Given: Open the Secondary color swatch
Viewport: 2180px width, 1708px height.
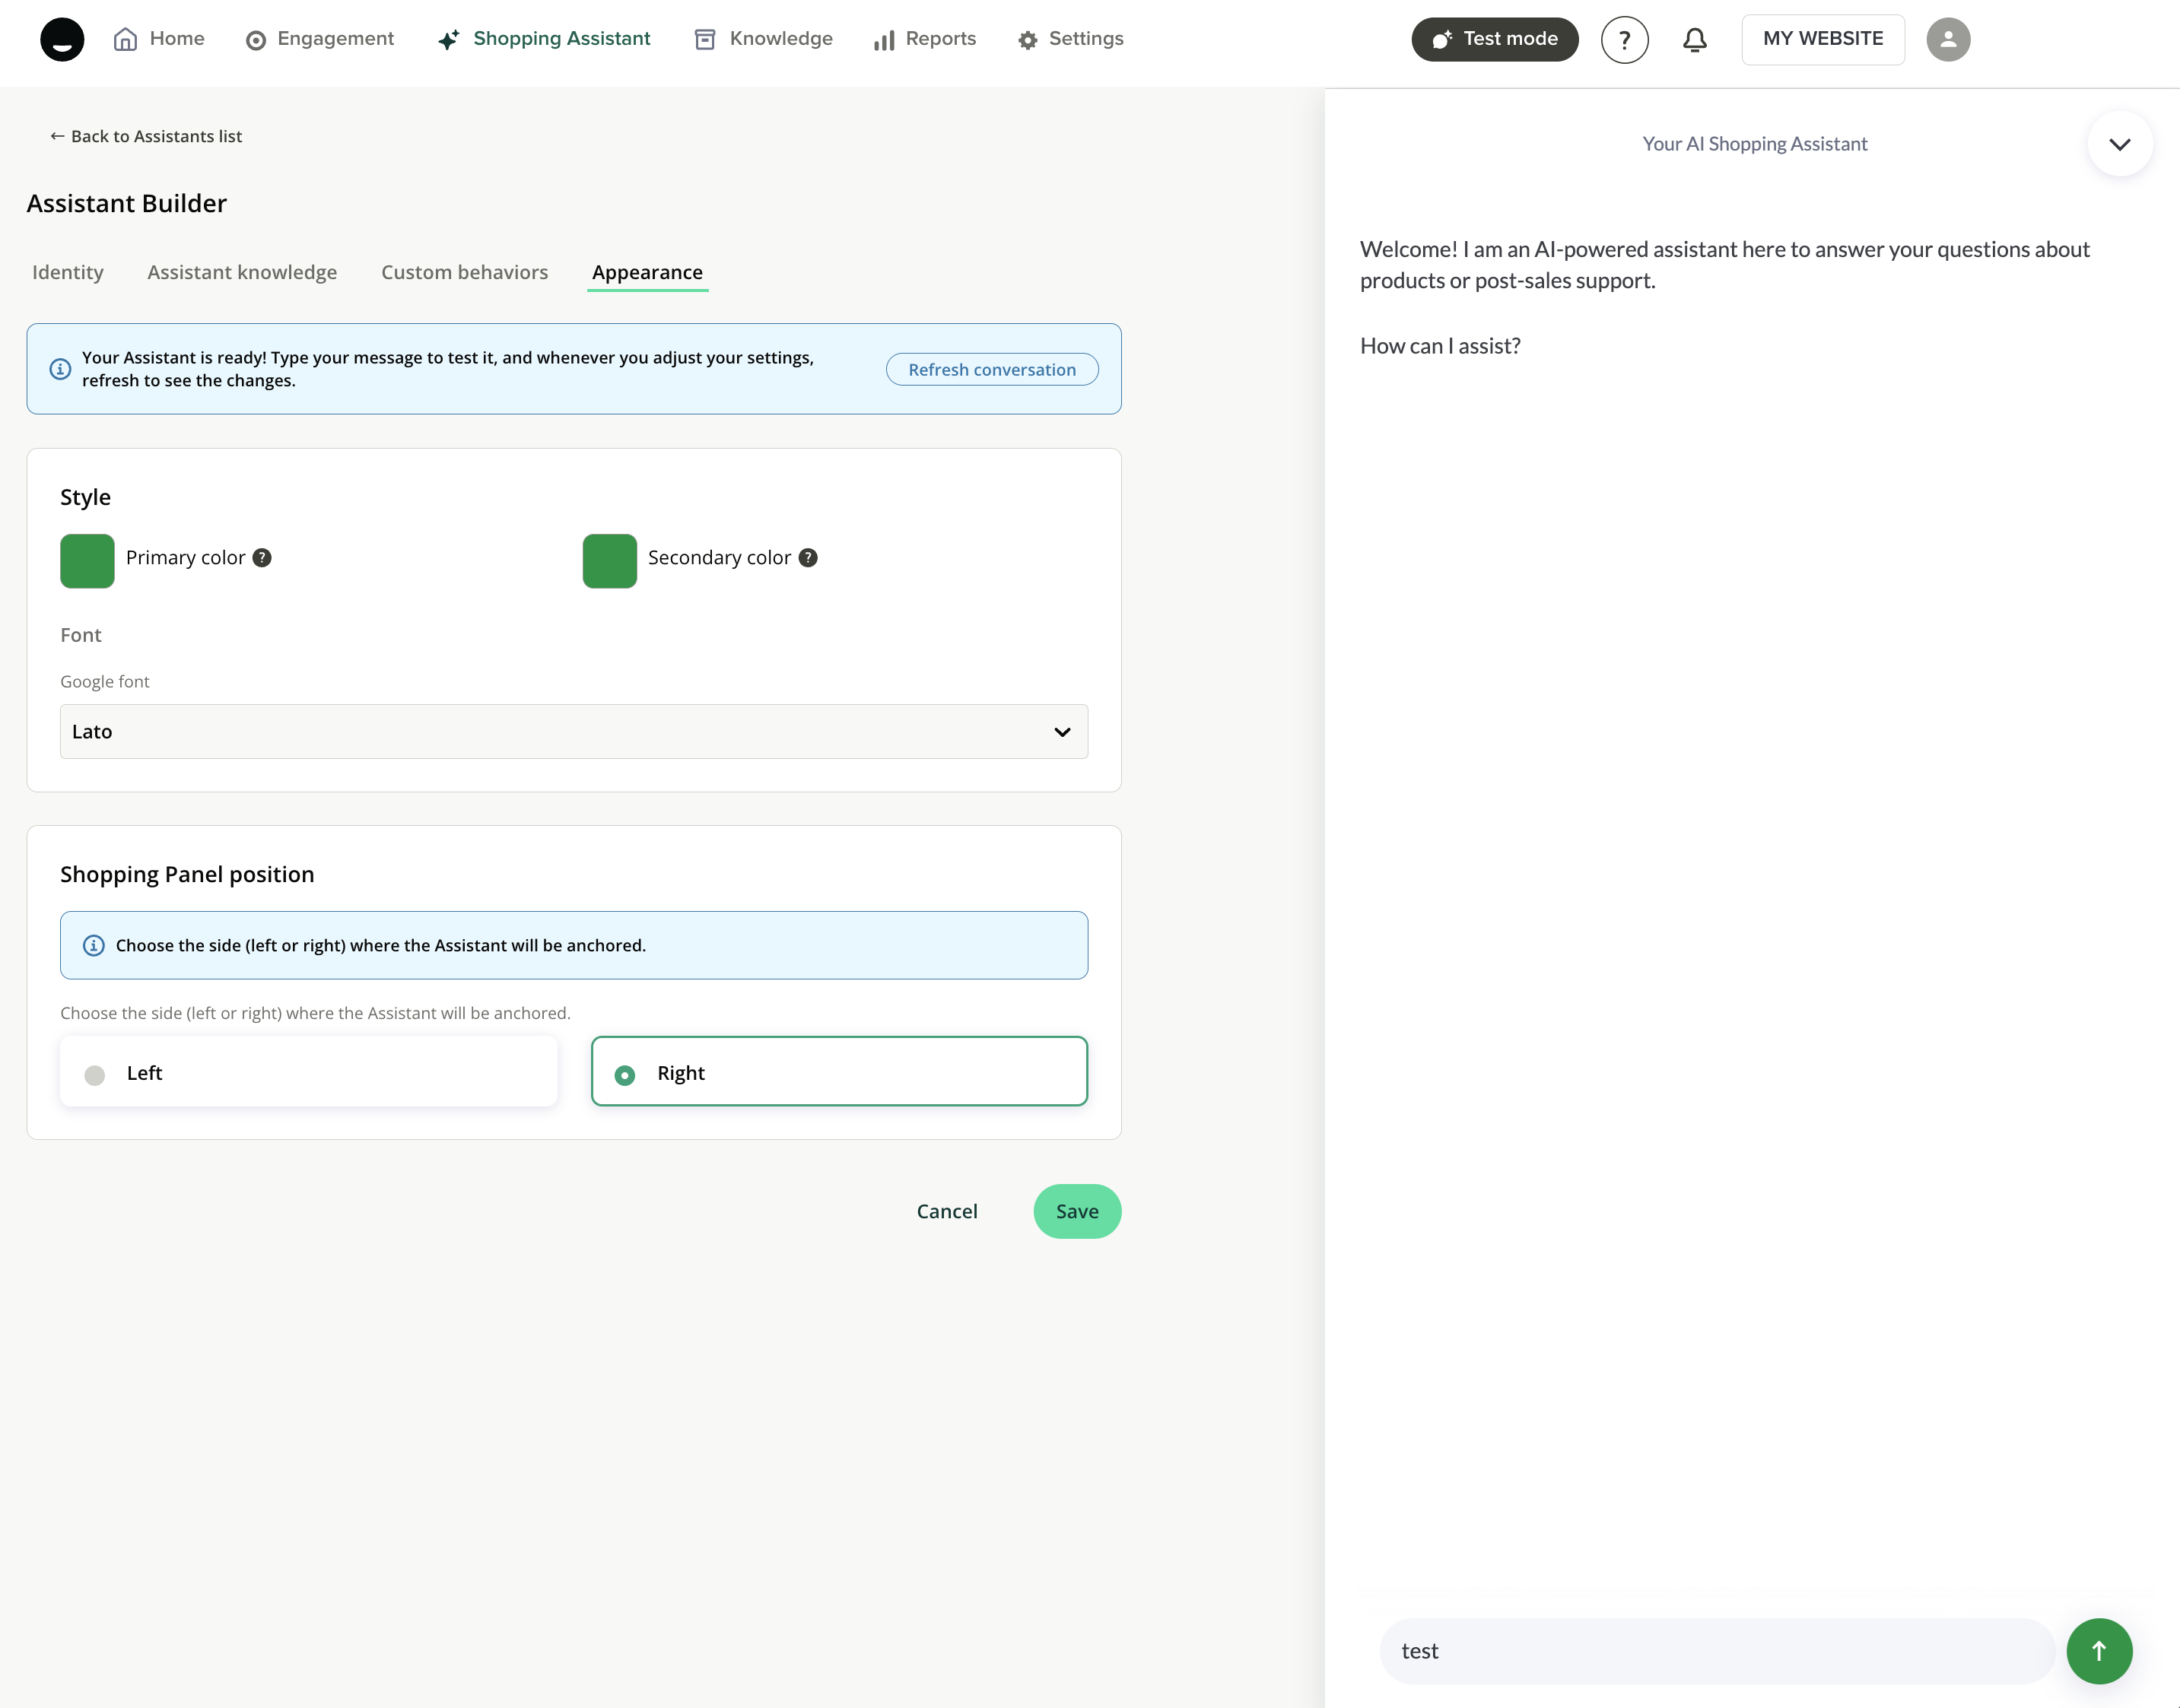Looking at the screenshot, I should coord(610,561).
